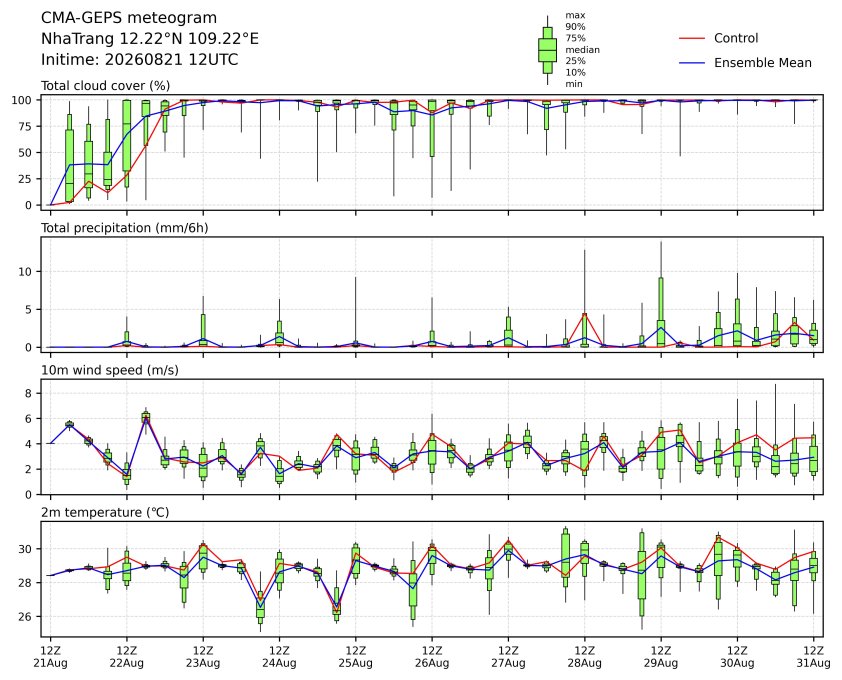The width and height of the screenshot is (842, 680).
Task: Click the red Control legend line
Action: click(692, 39)
